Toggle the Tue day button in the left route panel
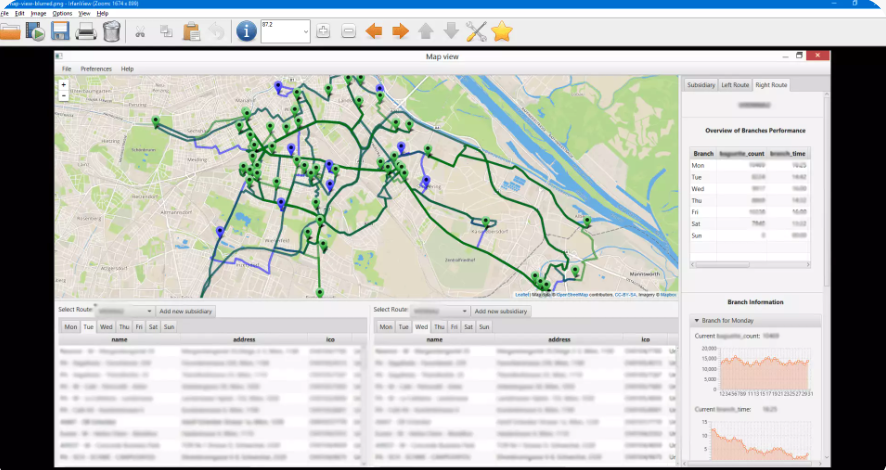The height and width of the screenshot is (470, 886). point(88,327)
